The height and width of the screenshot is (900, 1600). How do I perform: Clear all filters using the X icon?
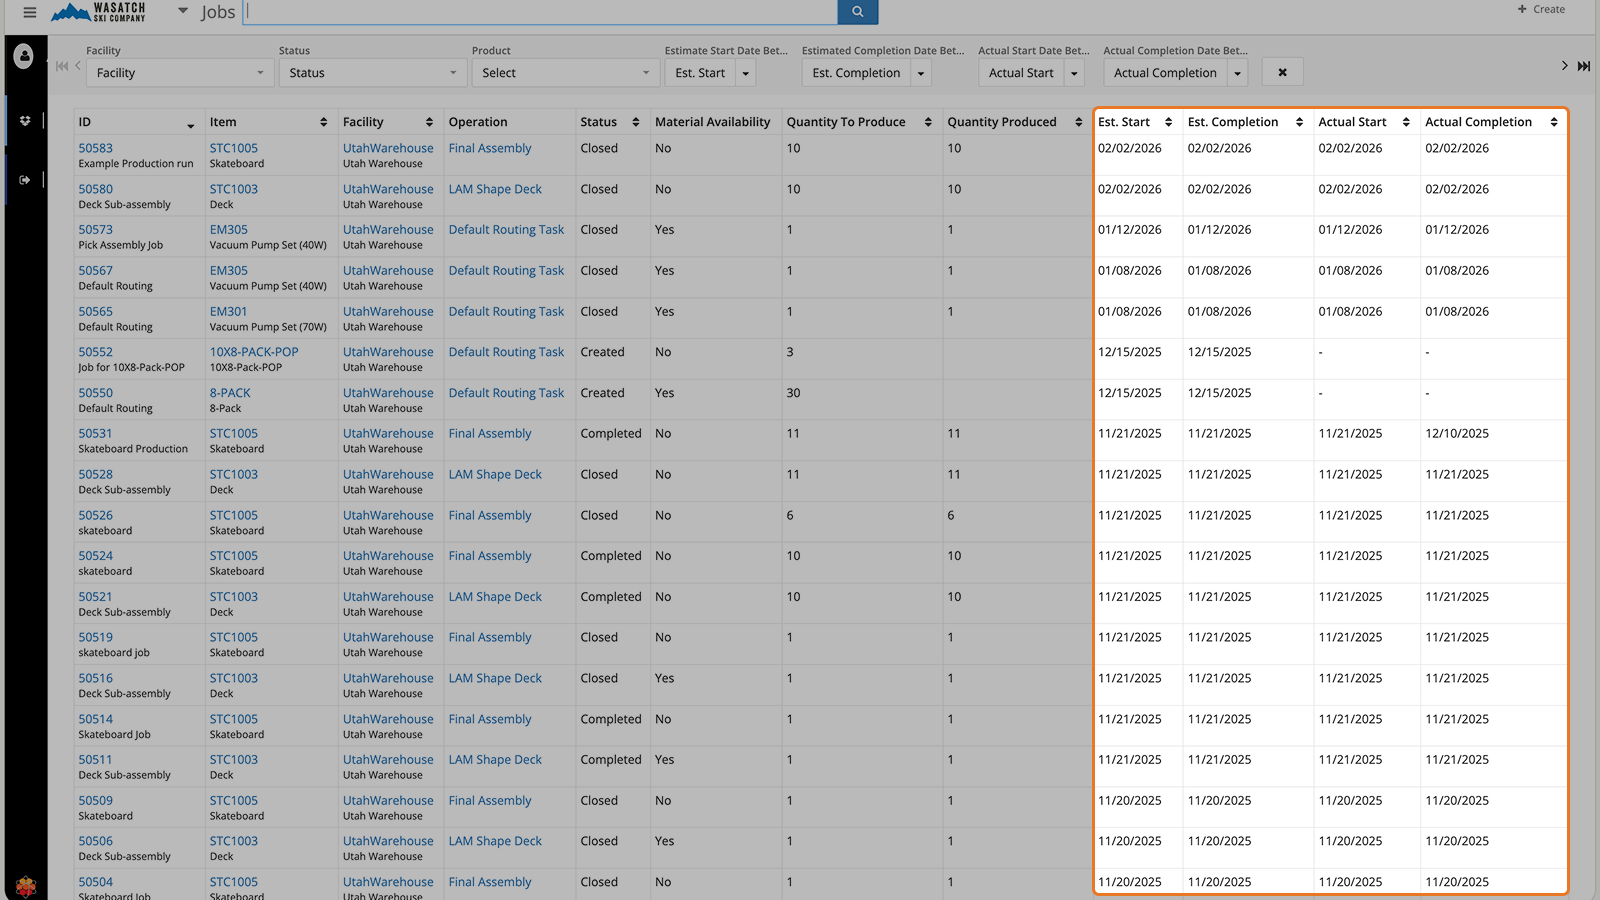coord(1282,71)
